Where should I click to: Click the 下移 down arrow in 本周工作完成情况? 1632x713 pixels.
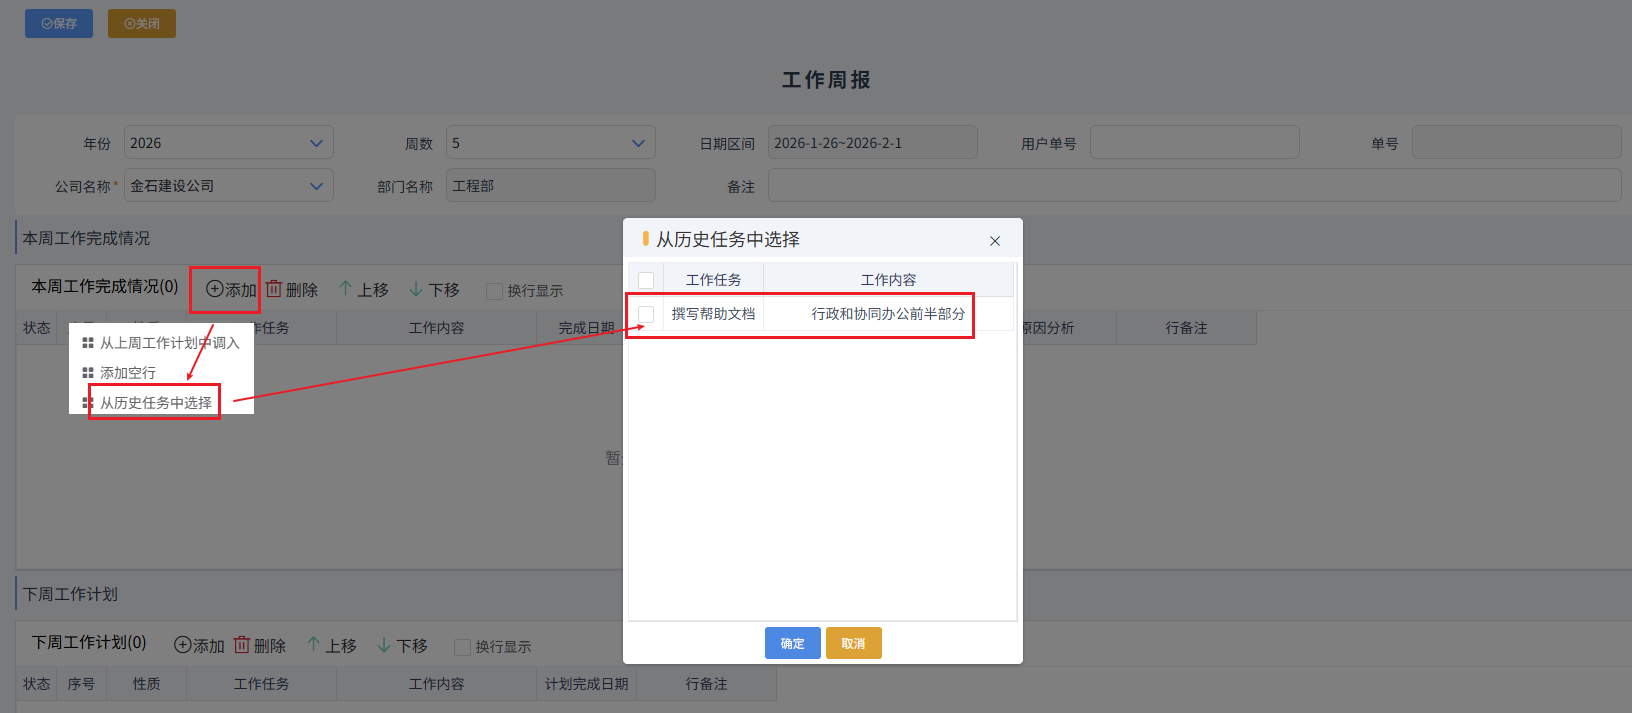coord(416,289)
